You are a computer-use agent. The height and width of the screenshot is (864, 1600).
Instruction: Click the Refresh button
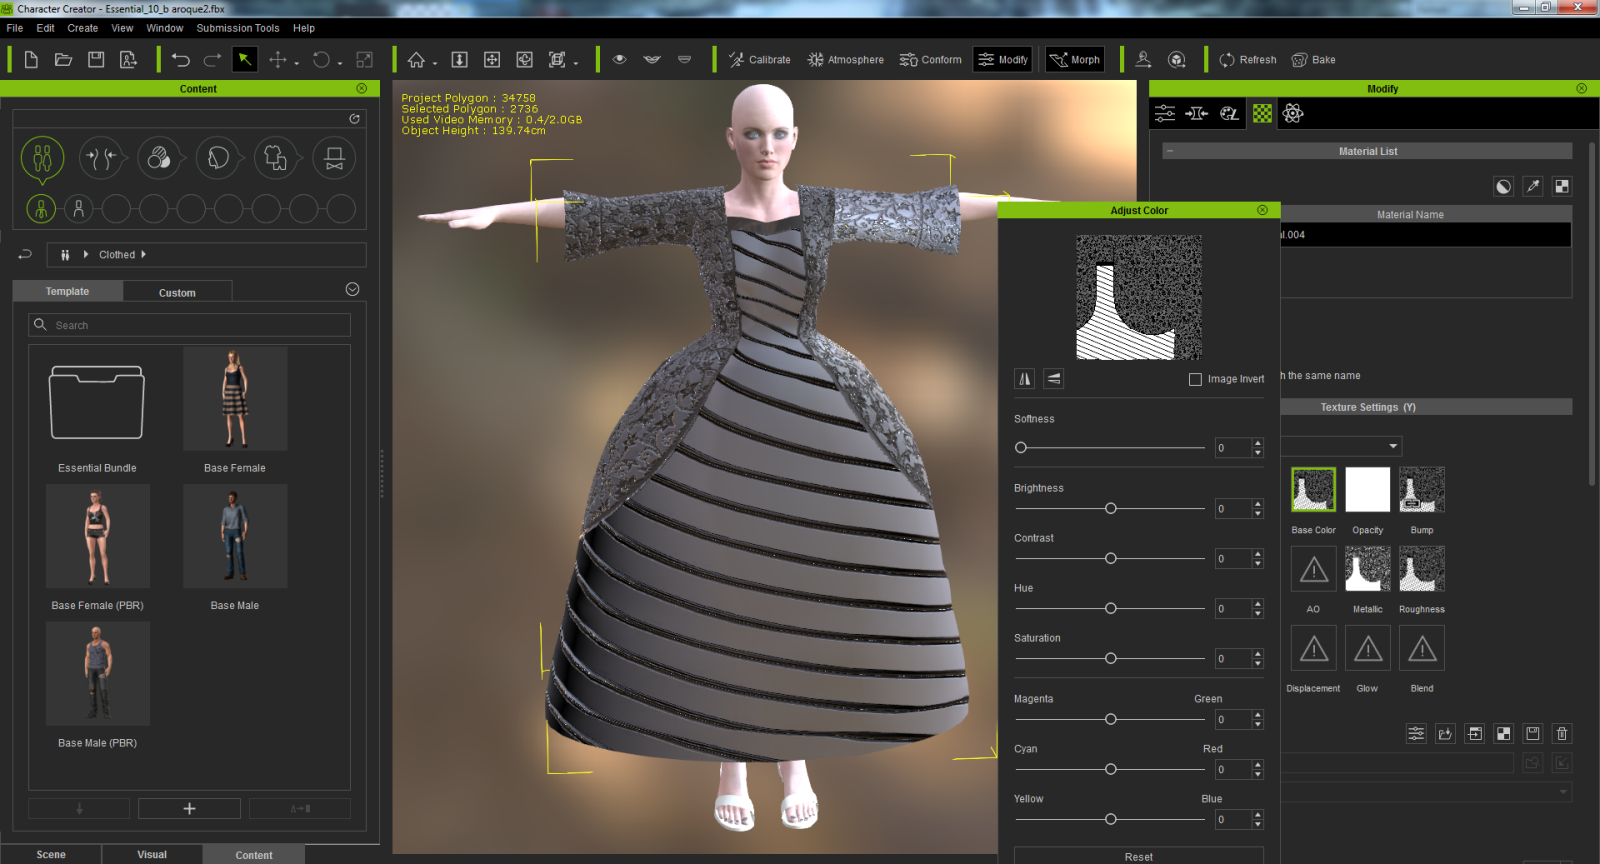[1248, 60]
